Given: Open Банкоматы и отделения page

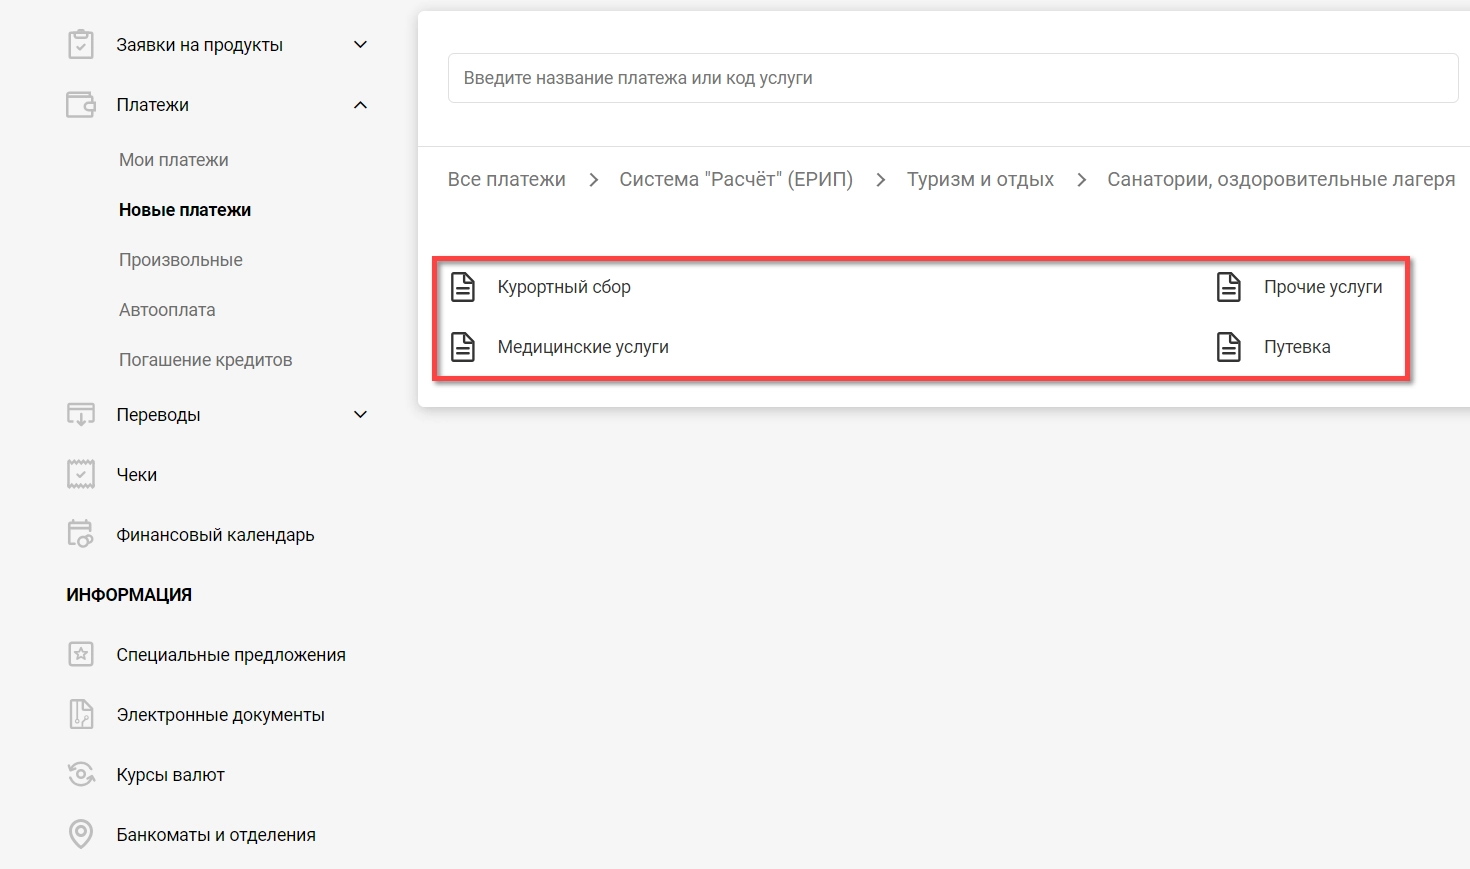Looking at the screenshot, I should pyautogui.click(x=216, y=835).
